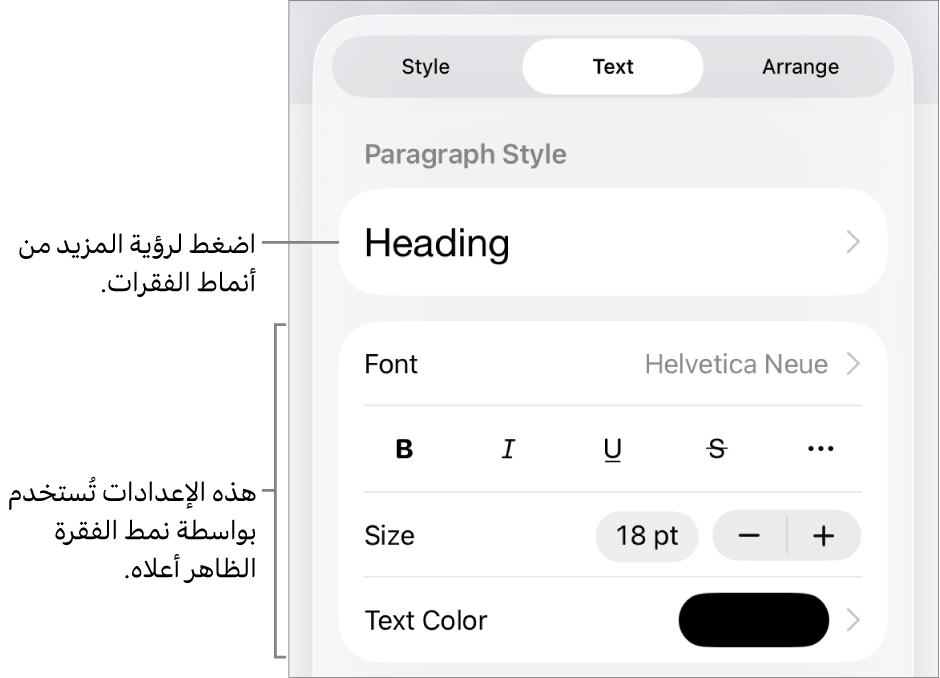Expand font list using Font chevron

coord(853,364)
